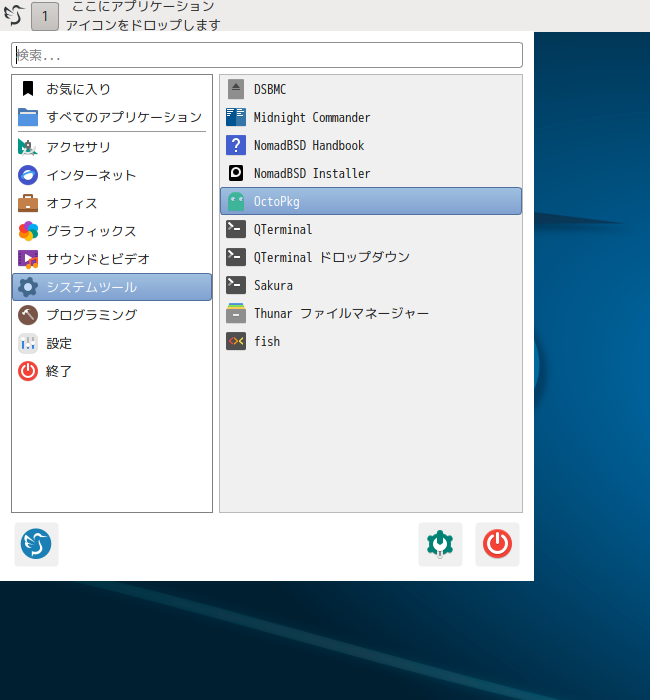The image size is (650, 700).
Task: Click the QTerminal ドロップダウン terminal icon
Action: tap(236, 257)
